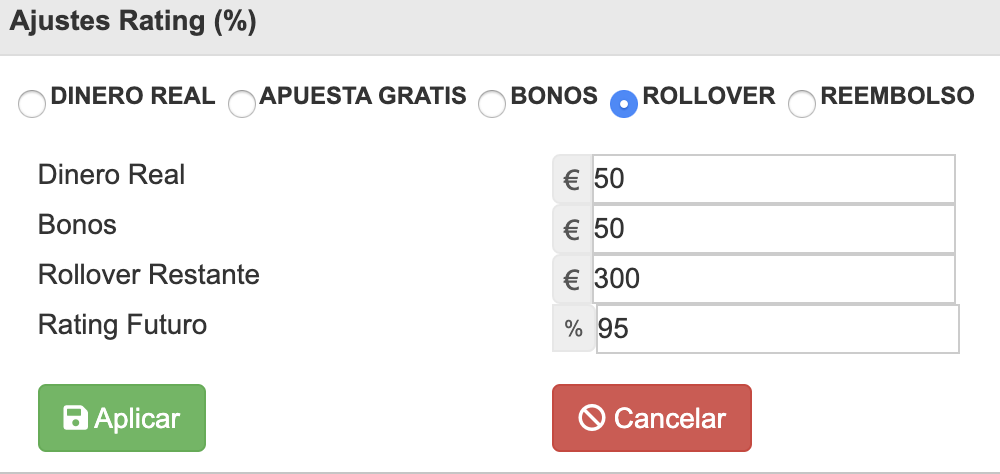Click the euro symbol beside Dinero Real field

tap(571, 179)
